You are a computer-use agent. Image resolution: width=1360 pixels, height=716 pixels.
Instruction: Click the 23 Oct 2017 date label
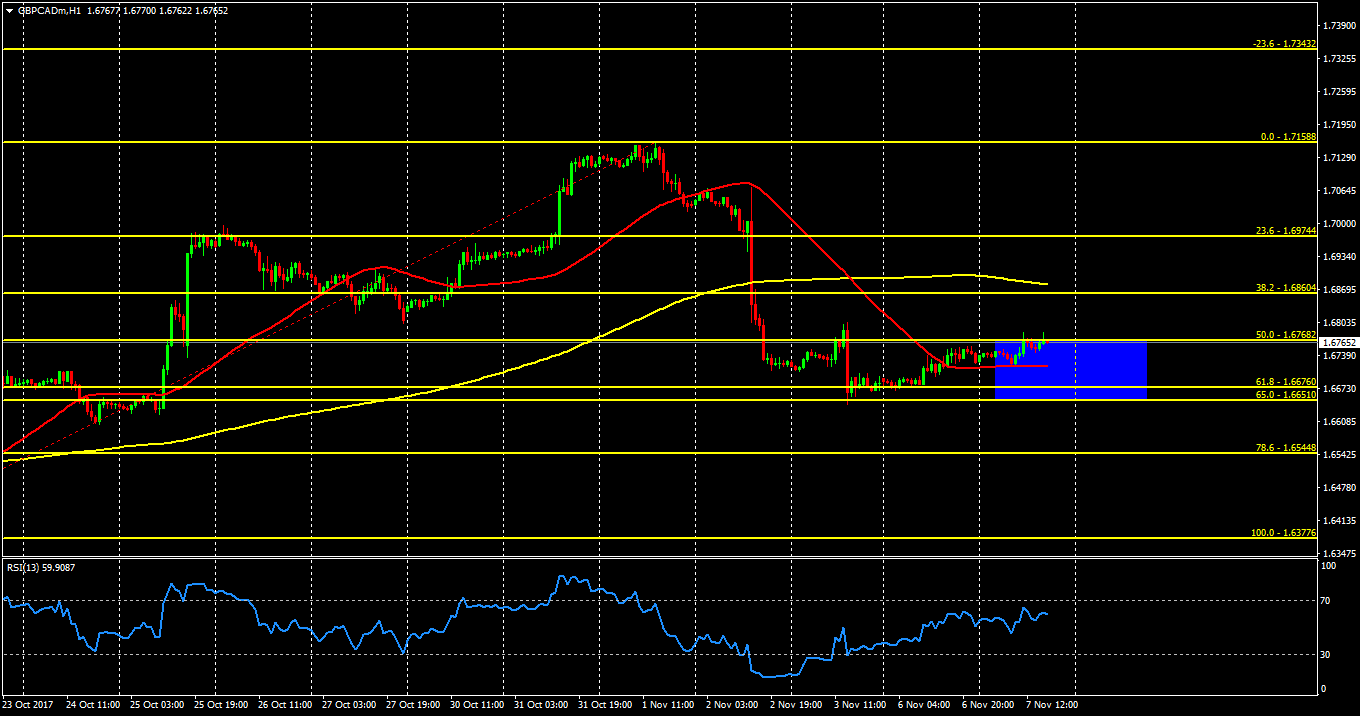(x=29, y=704)
